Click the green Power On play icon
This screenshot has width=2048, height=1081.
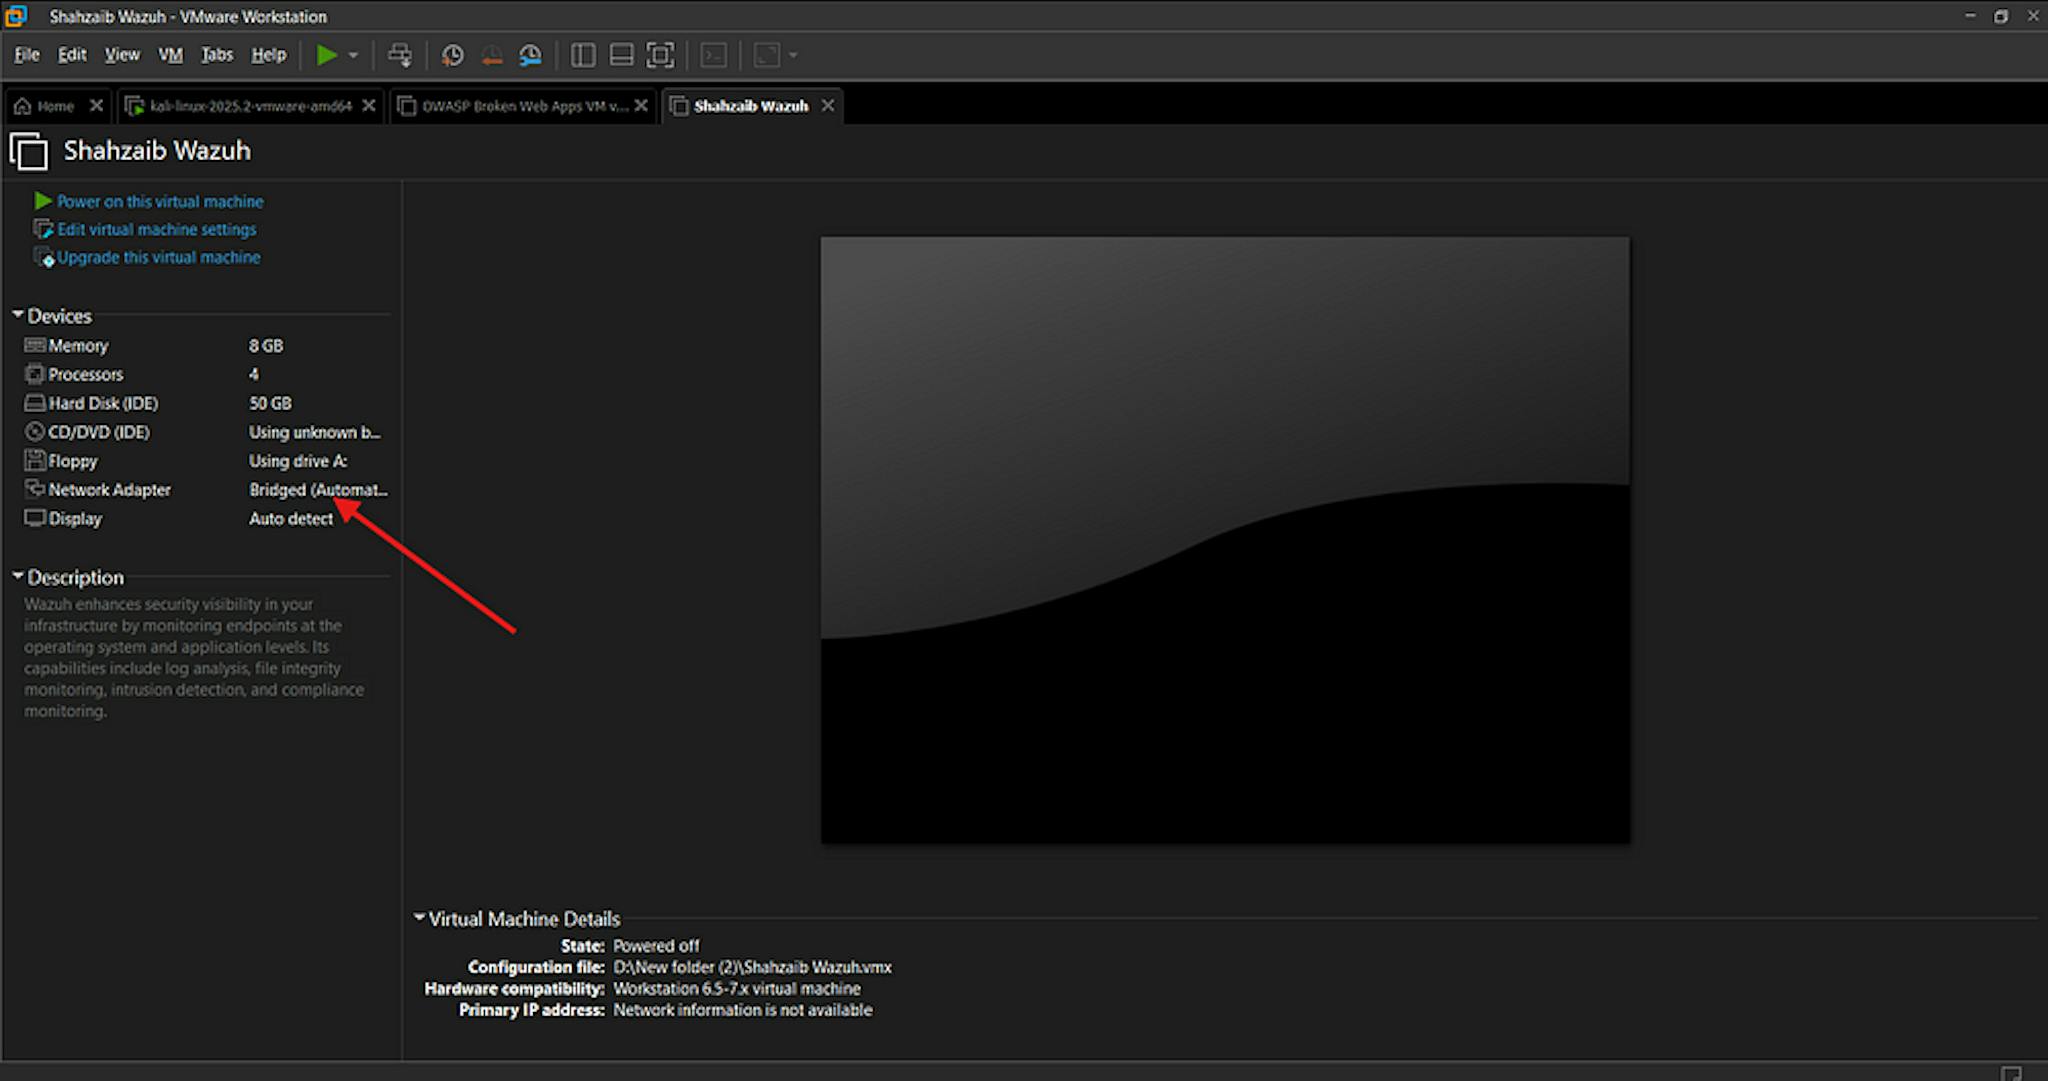(x=326, y=55)
